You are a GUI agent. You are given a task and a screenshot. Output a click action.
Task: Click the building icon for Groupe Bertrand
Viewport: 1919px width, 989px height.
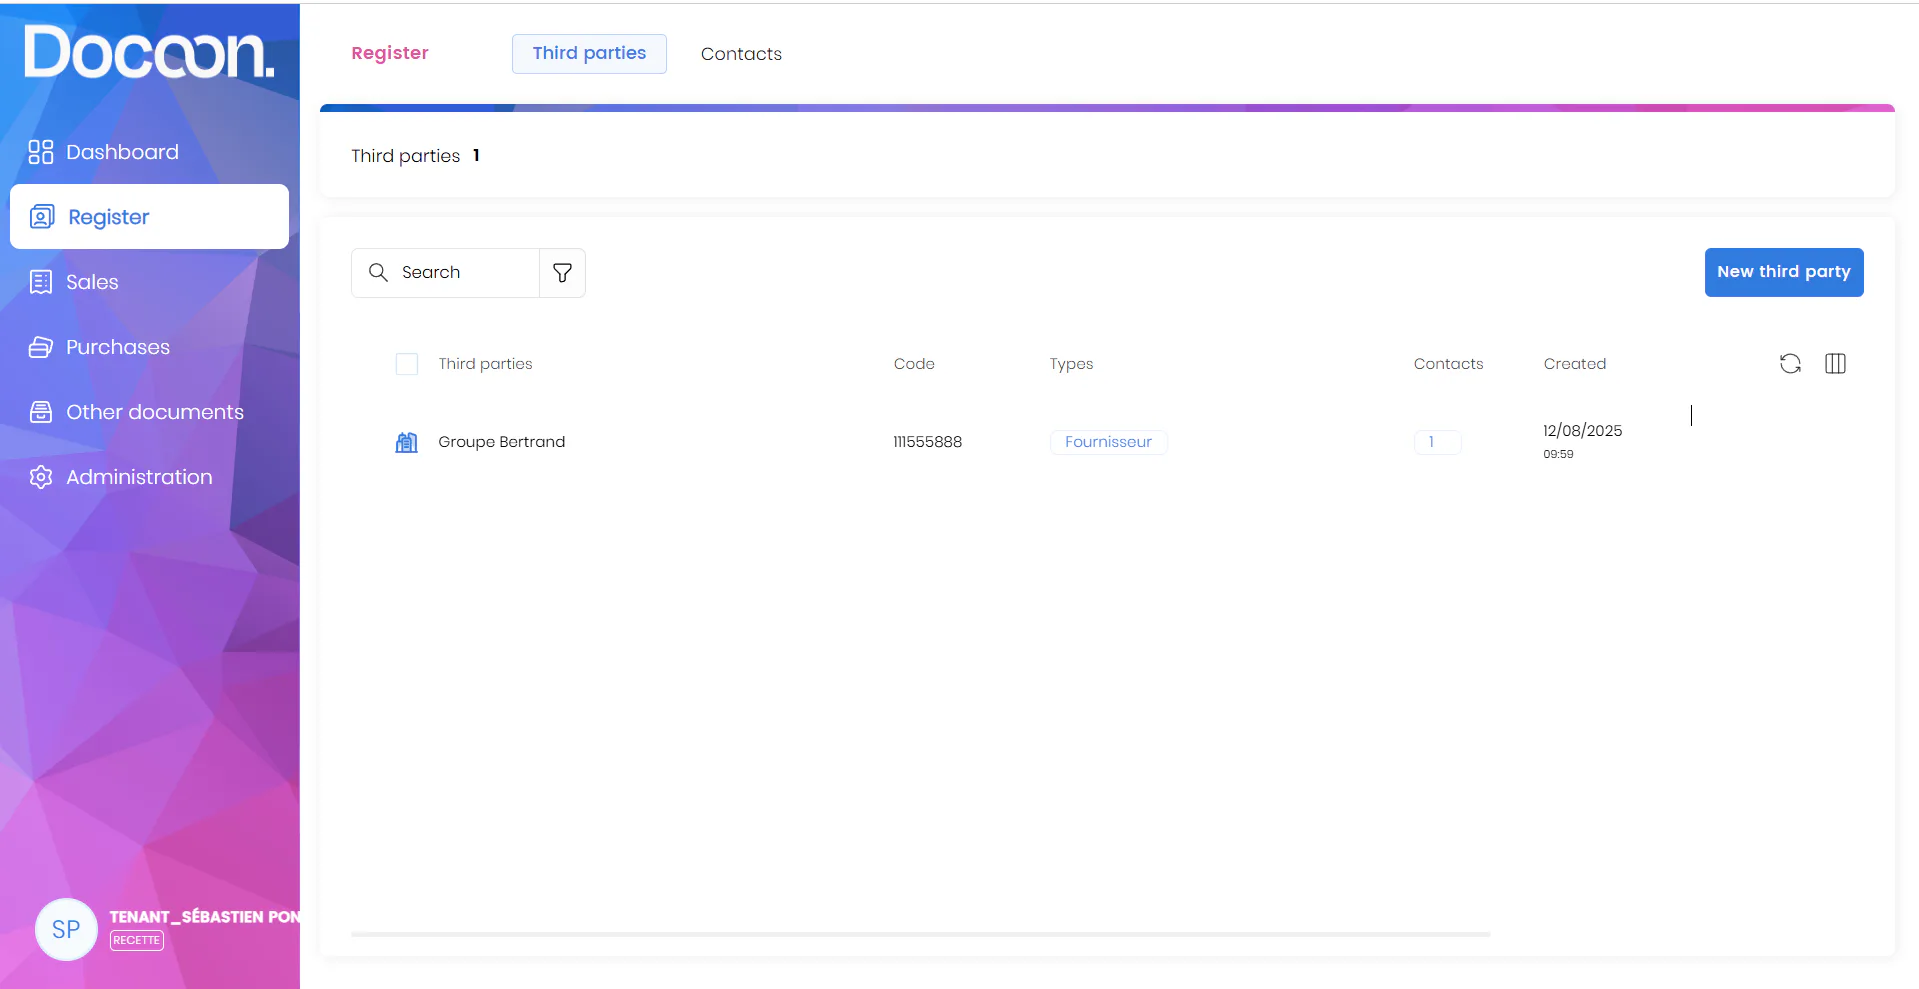407,442
